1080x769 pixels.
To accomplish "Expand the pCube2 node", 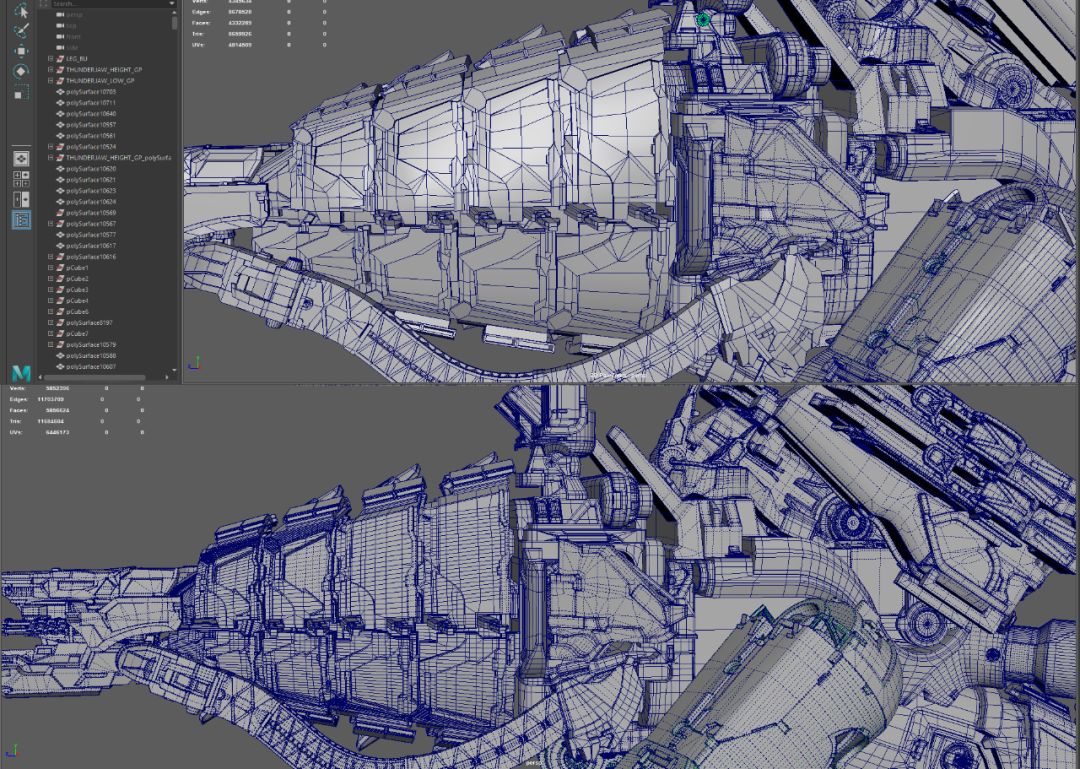I will (x=50, y=279).
